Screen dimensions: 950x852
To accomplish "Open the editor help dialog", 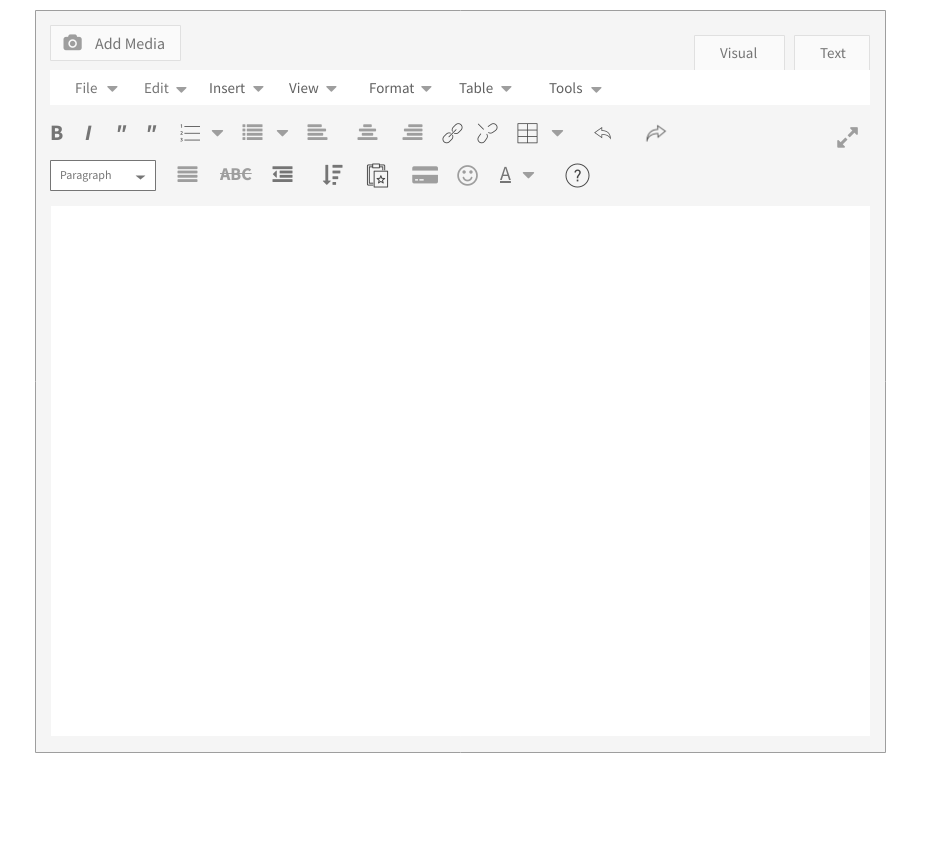I will pos(577,176).
